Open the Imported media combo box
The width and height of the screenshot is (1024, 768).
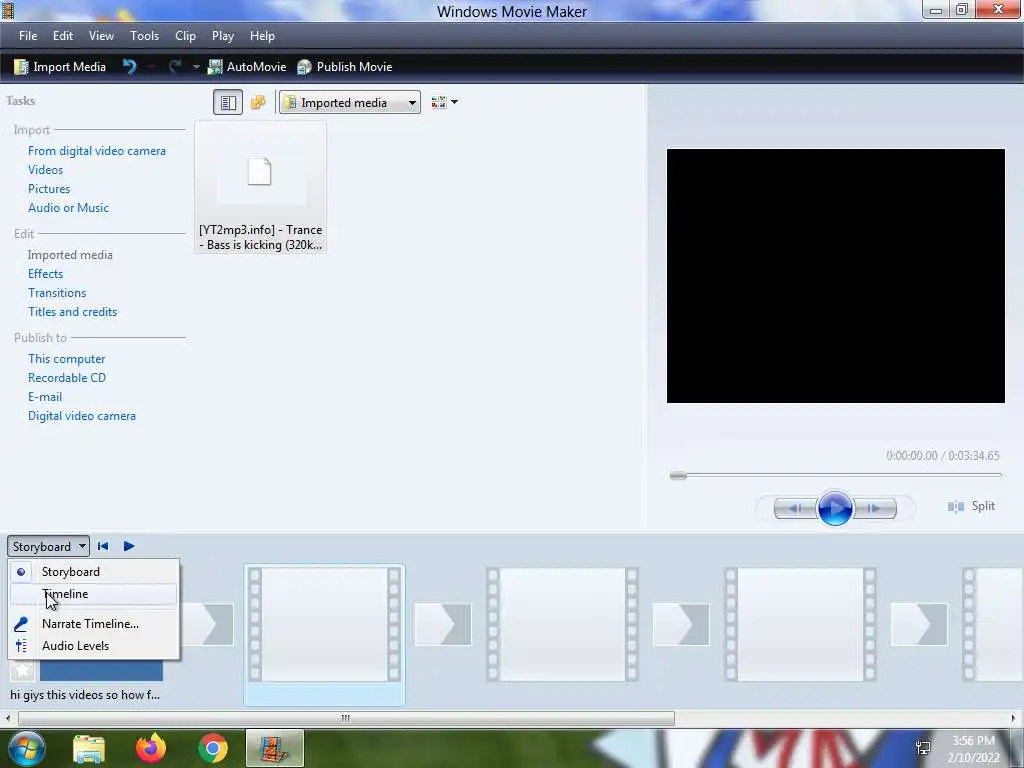pyautogui.click(x=350, y=103)
